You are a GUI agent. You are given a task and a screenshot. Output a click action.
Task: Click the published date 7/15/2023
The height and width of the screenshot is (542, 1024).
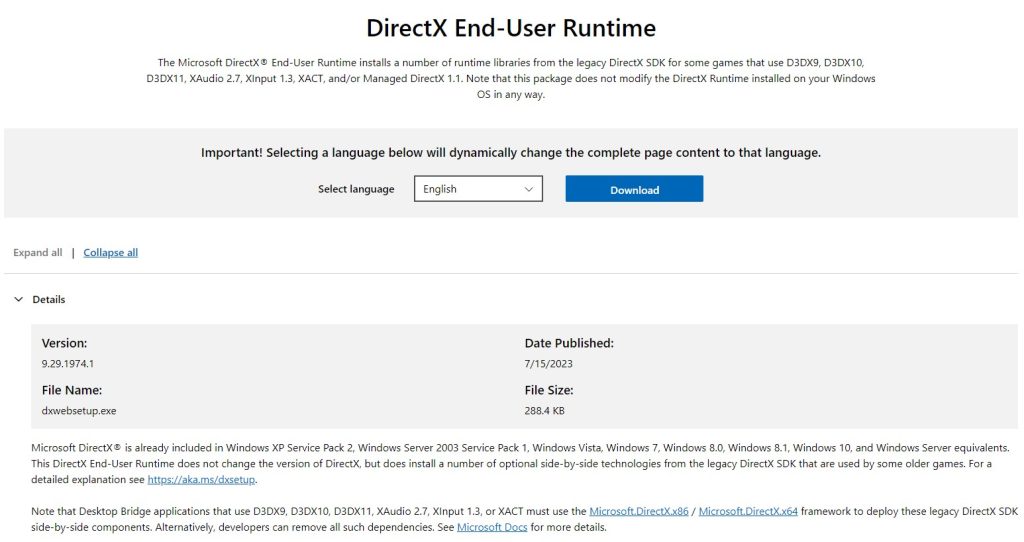point(549,364)
